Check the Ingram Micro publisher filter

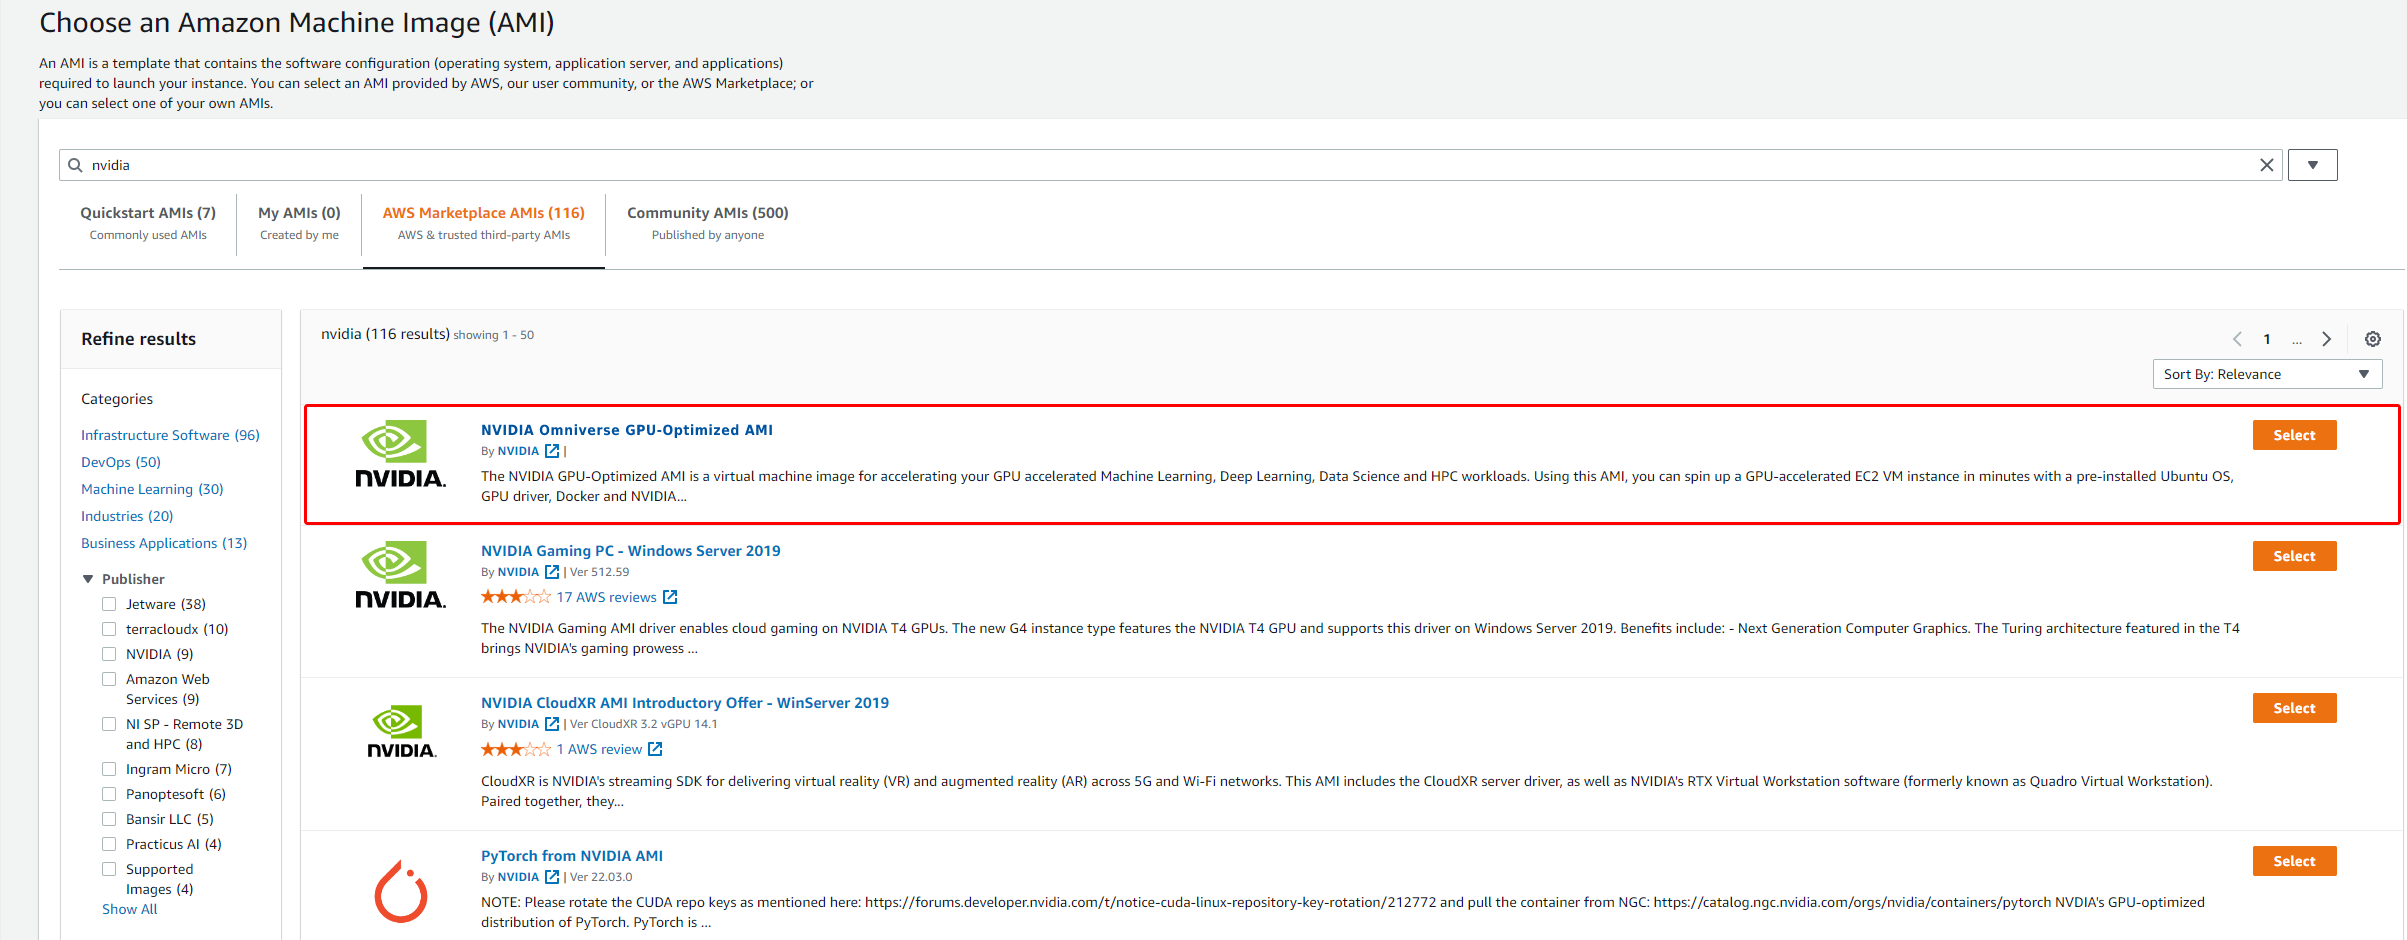109,769
